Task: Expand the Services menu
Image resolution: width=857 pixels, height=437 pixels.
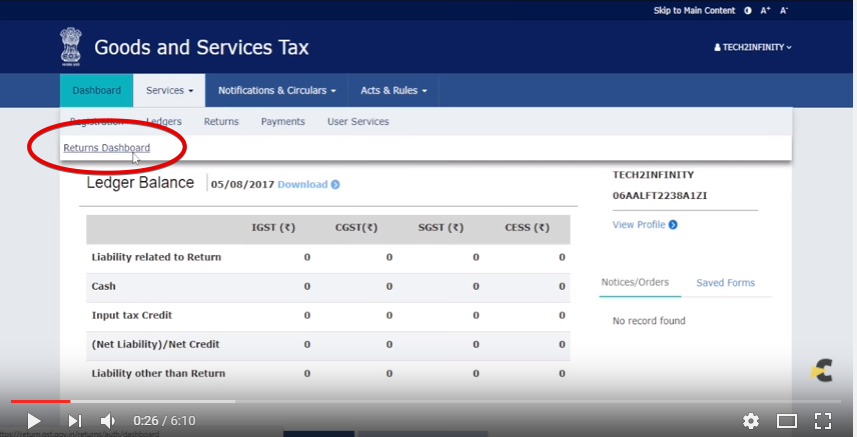Action: (x=169, y=90)
